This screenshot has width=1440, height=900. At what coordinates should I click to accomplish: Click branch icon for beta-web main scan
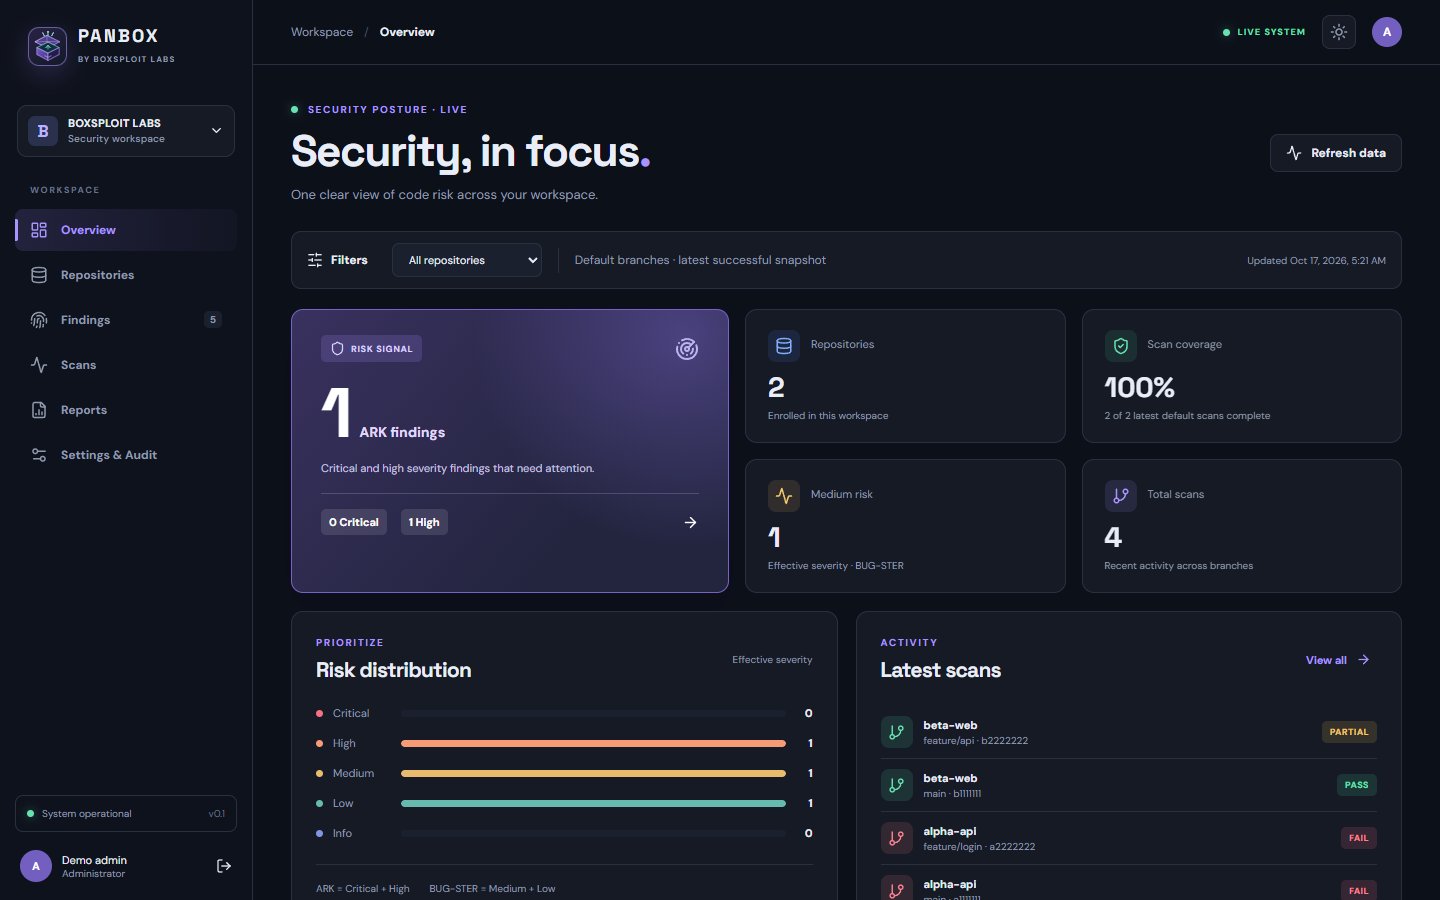897,785
